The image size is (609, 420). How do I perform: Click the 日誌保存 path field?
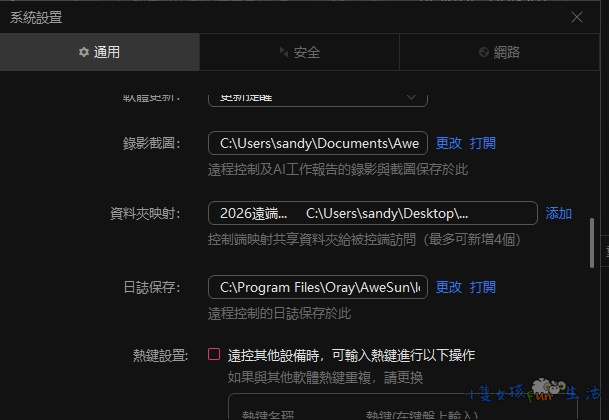click(318, 287)
